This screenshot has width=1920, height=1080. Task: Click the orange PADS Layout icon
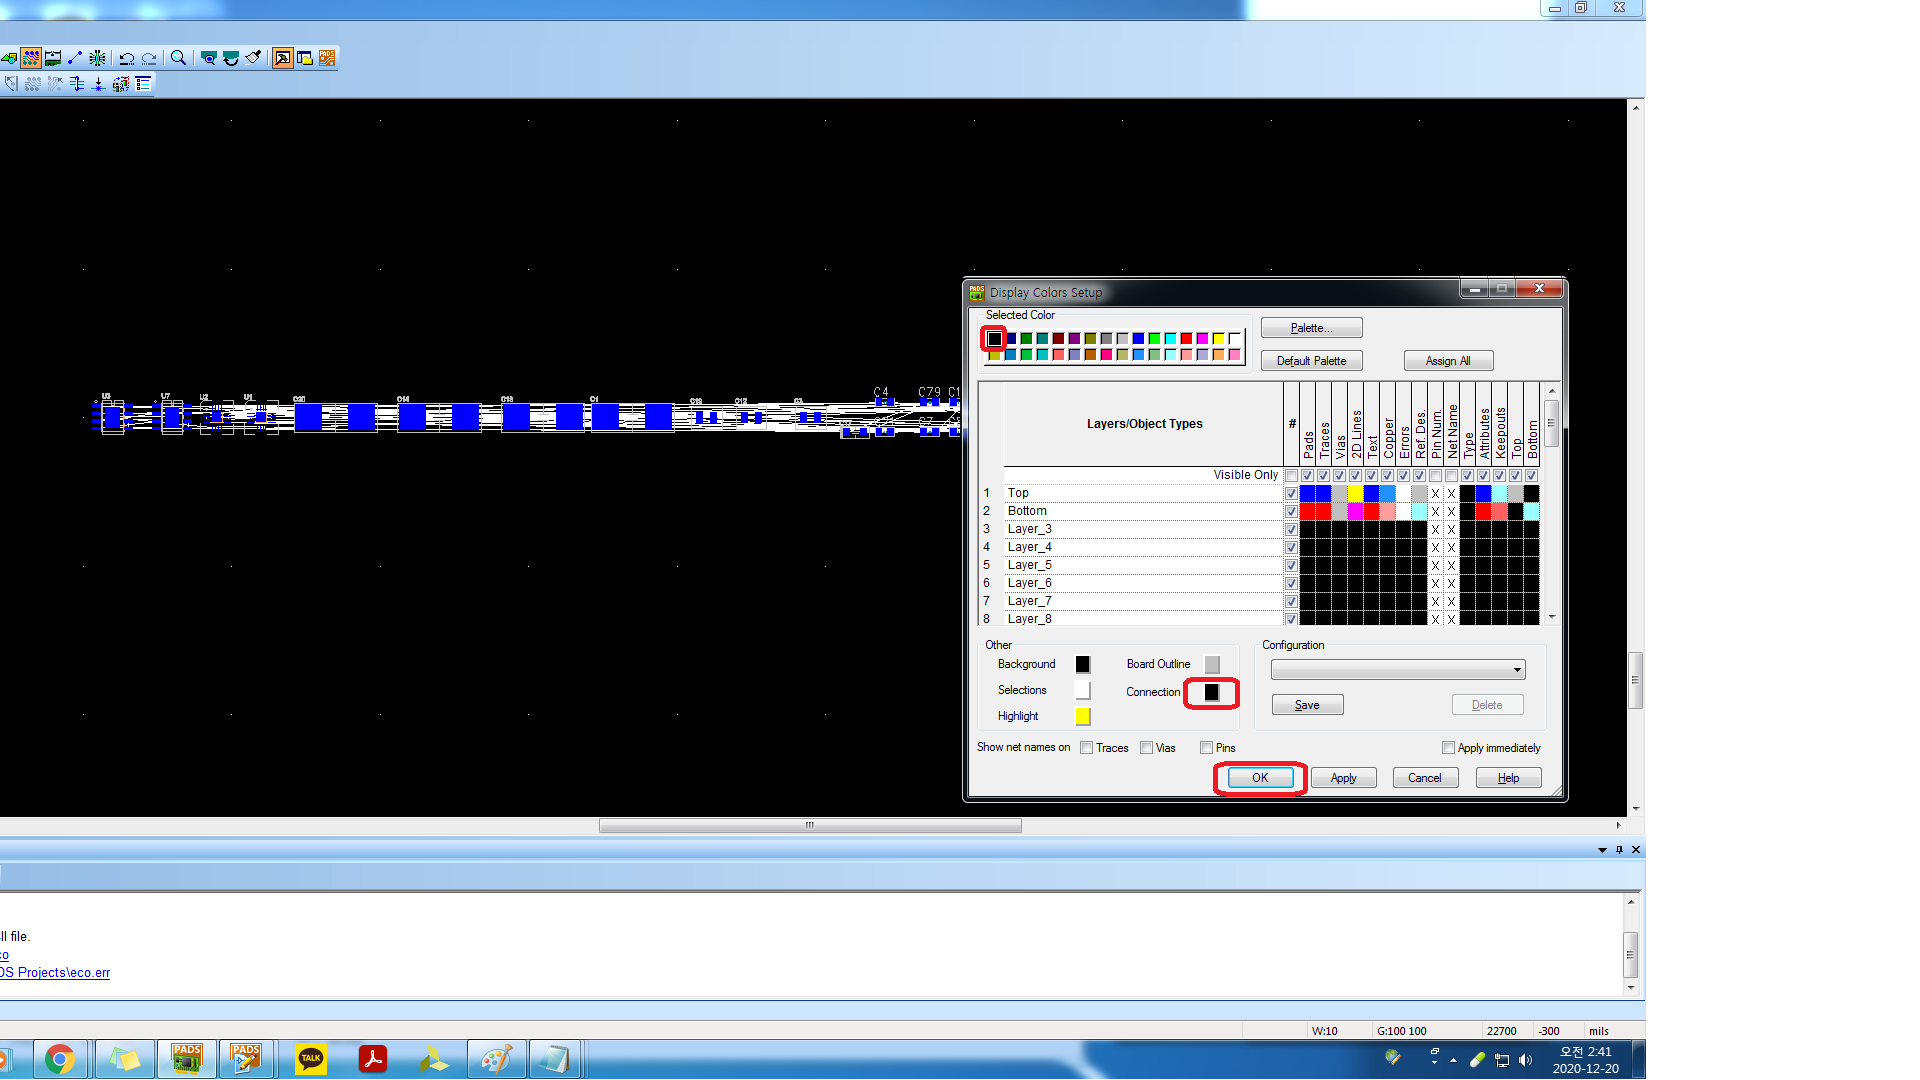(x=327, y=58)
